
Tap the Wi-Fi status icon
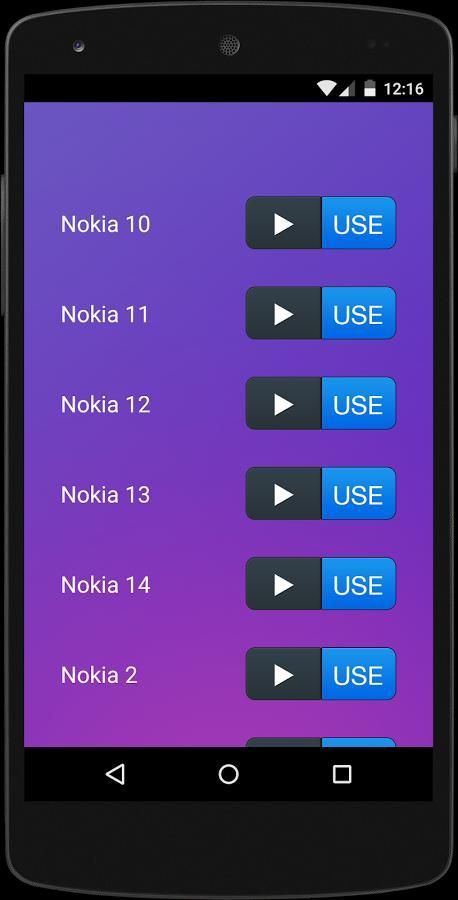tap(326, 88)
